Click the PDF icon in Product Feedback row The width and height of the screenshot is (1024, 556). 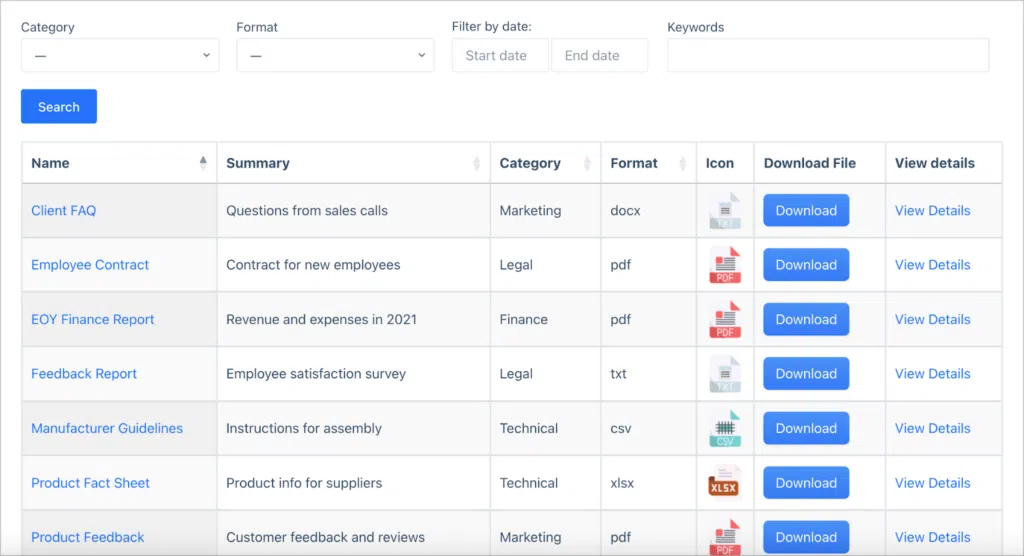[x=724, y=536]
